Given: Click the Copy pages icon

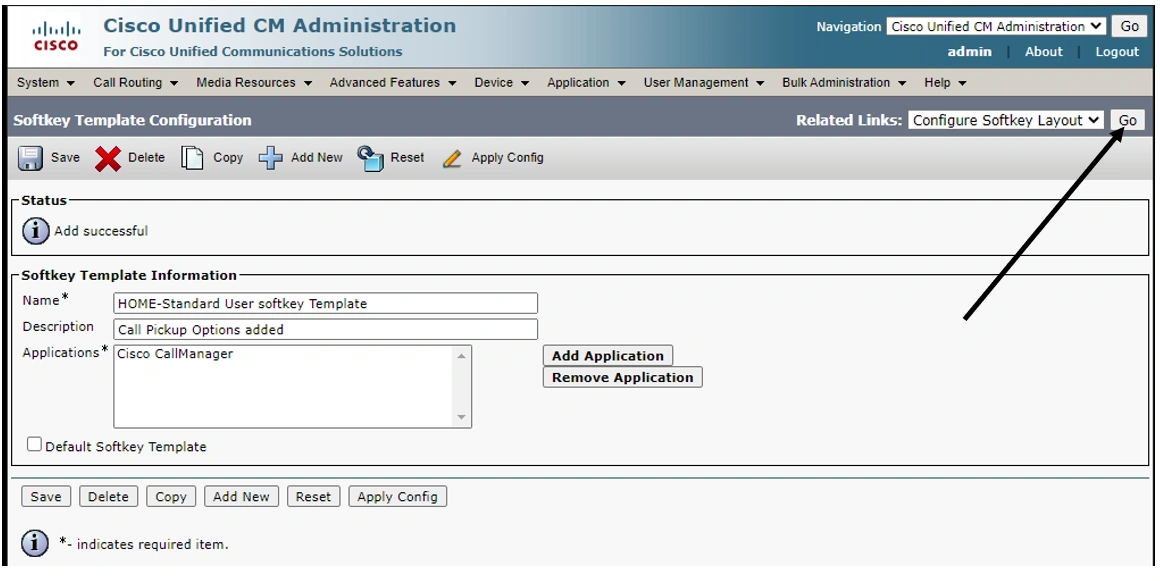Looking at the screenshot, I should click(x=192, y=158).
